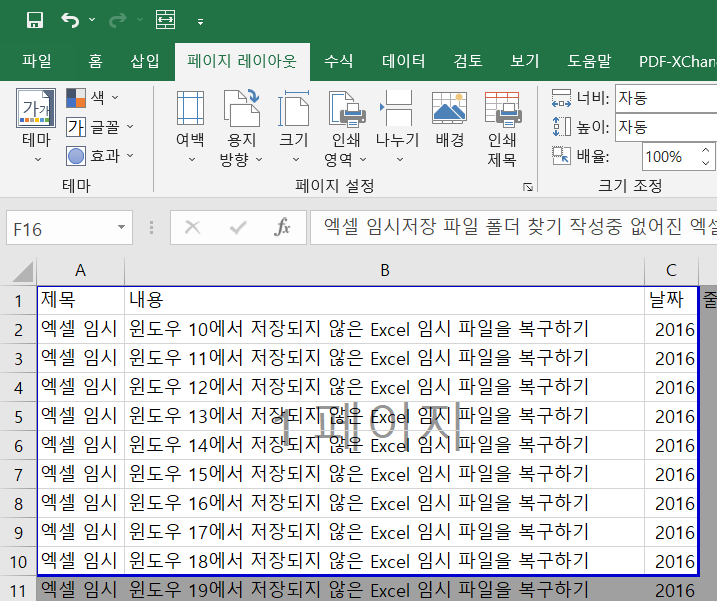The width and height of the screenshot is (717, 601).
Task: Open the 파일 tab
Action: tap(37, 61)
